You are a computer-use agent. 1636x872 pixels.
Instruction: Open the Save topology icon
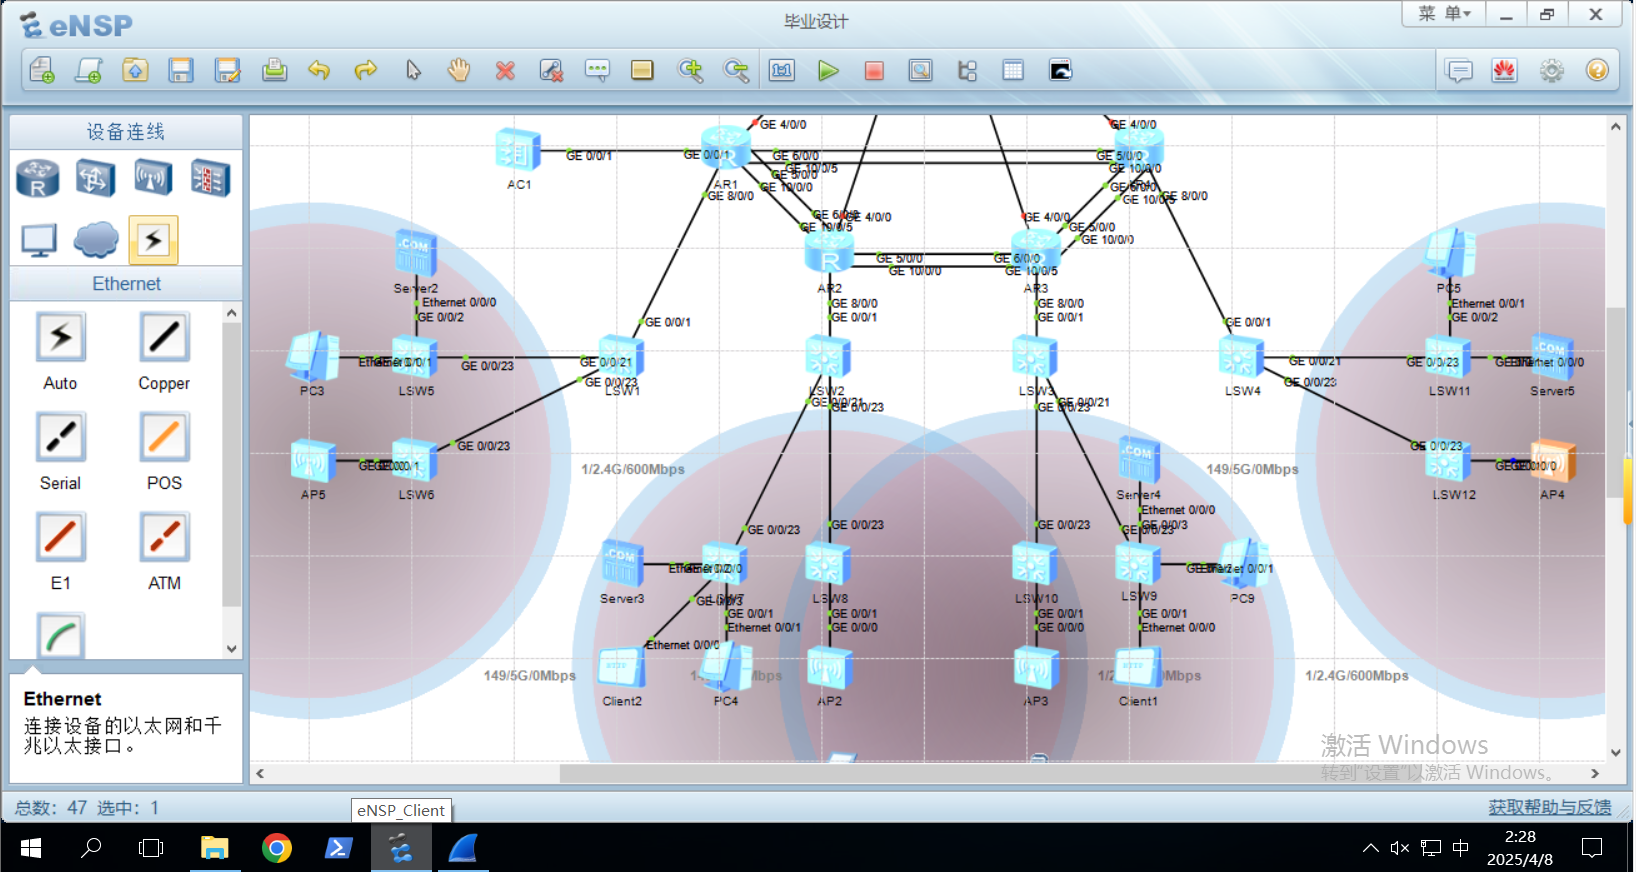(x=181, y=70)
